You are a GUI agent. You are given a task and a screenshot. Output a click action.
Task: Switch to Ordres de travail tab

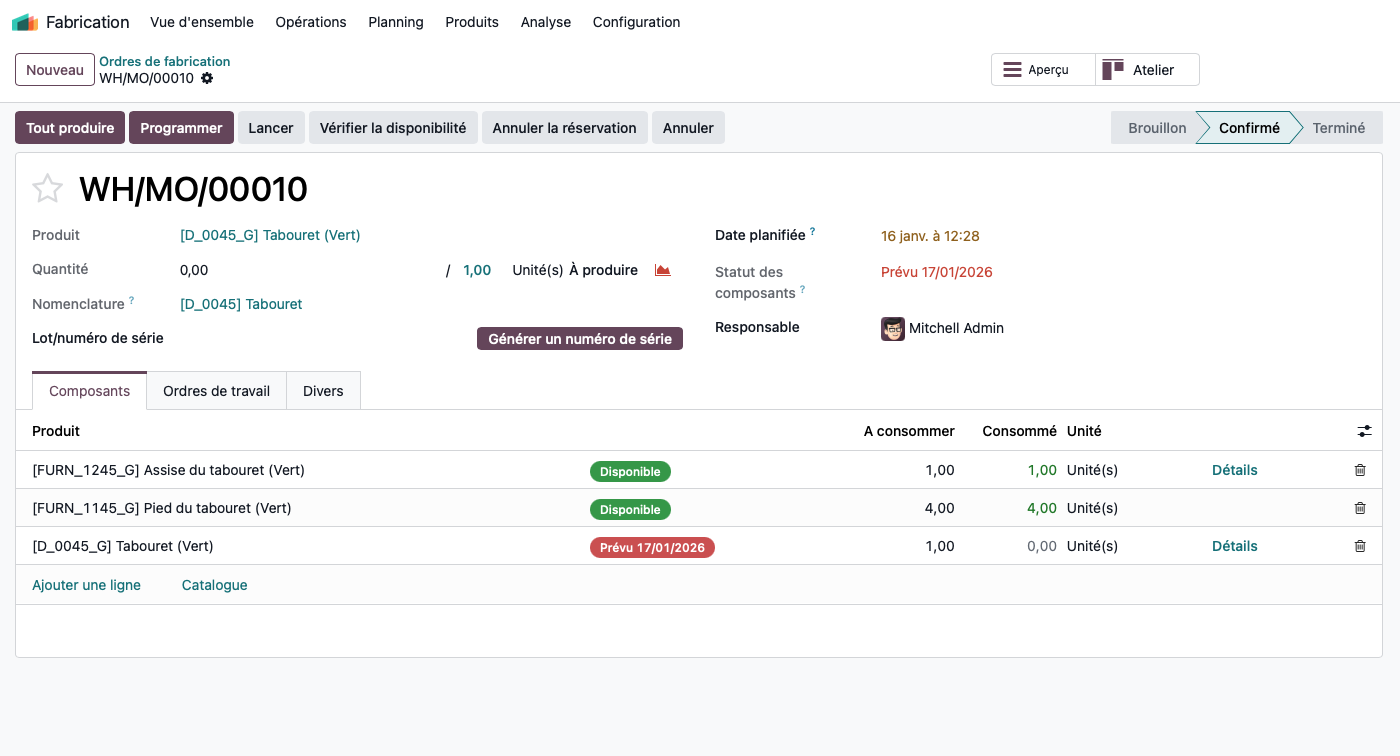(x=216, y=391)
